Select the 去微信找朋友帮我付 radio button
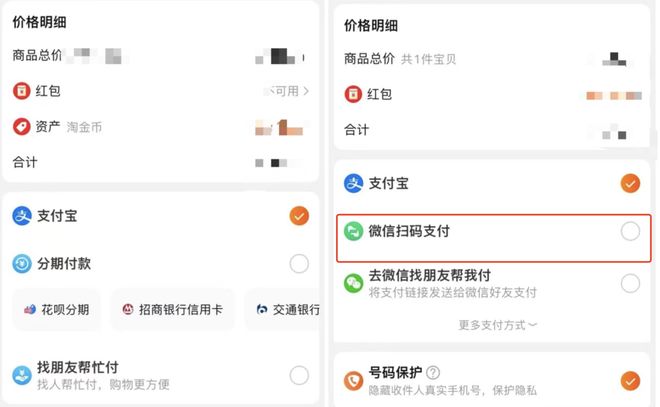This screenshot has height=407, width=660. click(x=630, y=283)
